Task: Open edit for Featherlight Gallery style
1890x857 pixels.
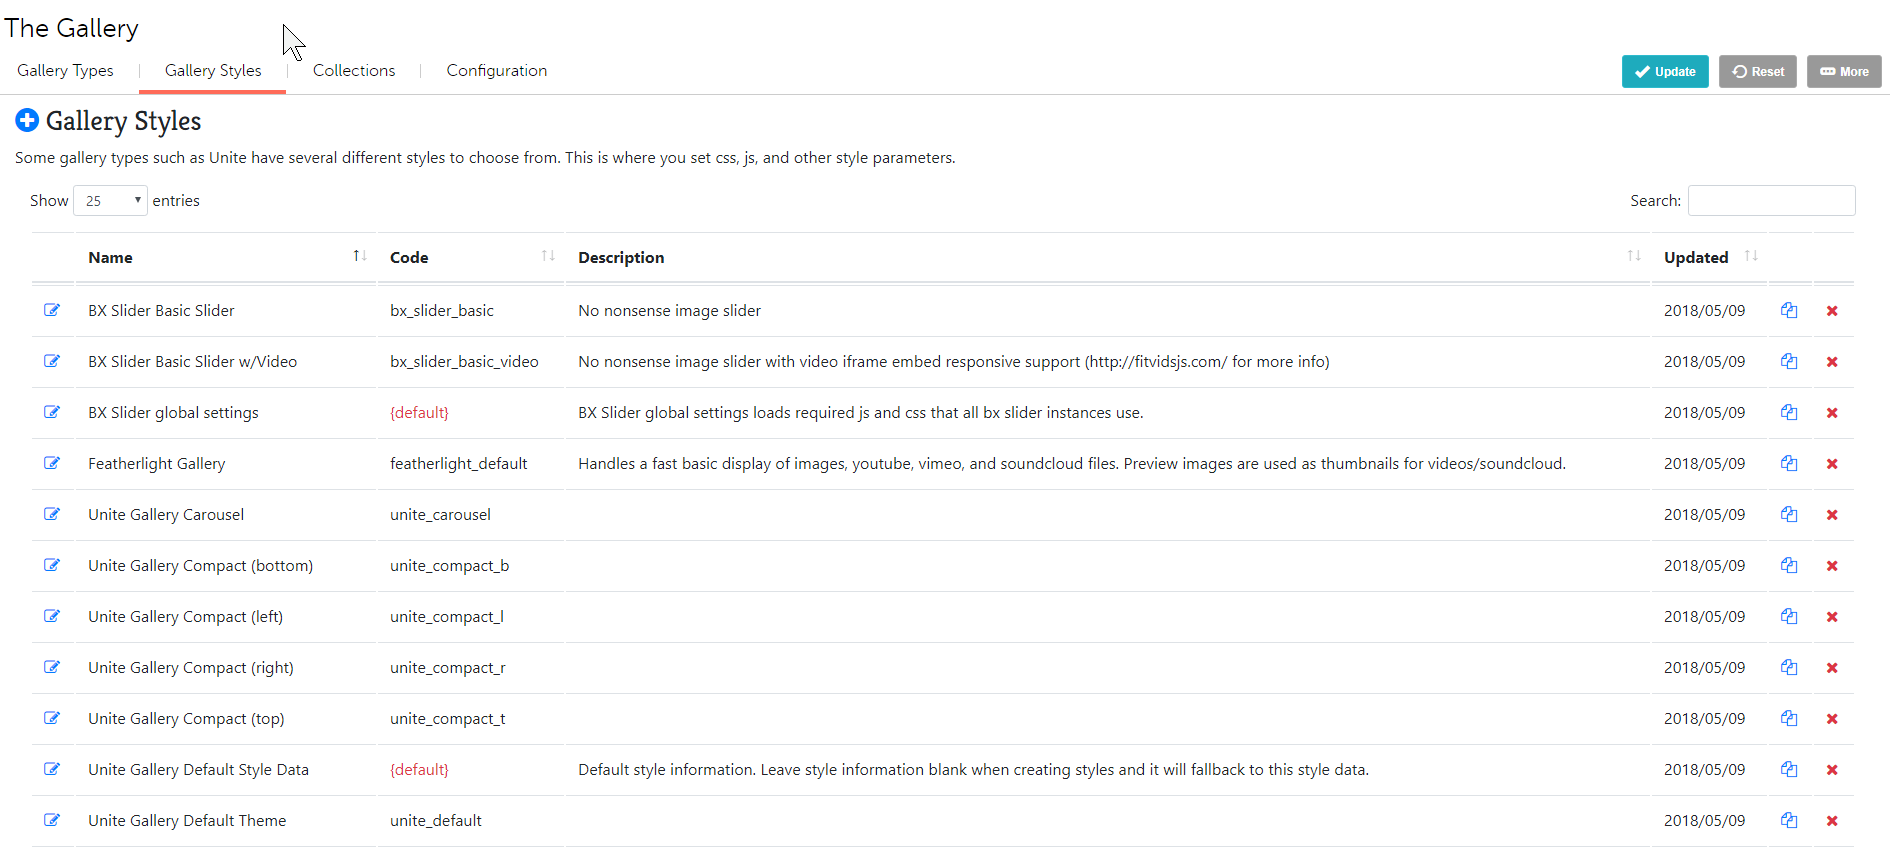Action: (52, 463)
